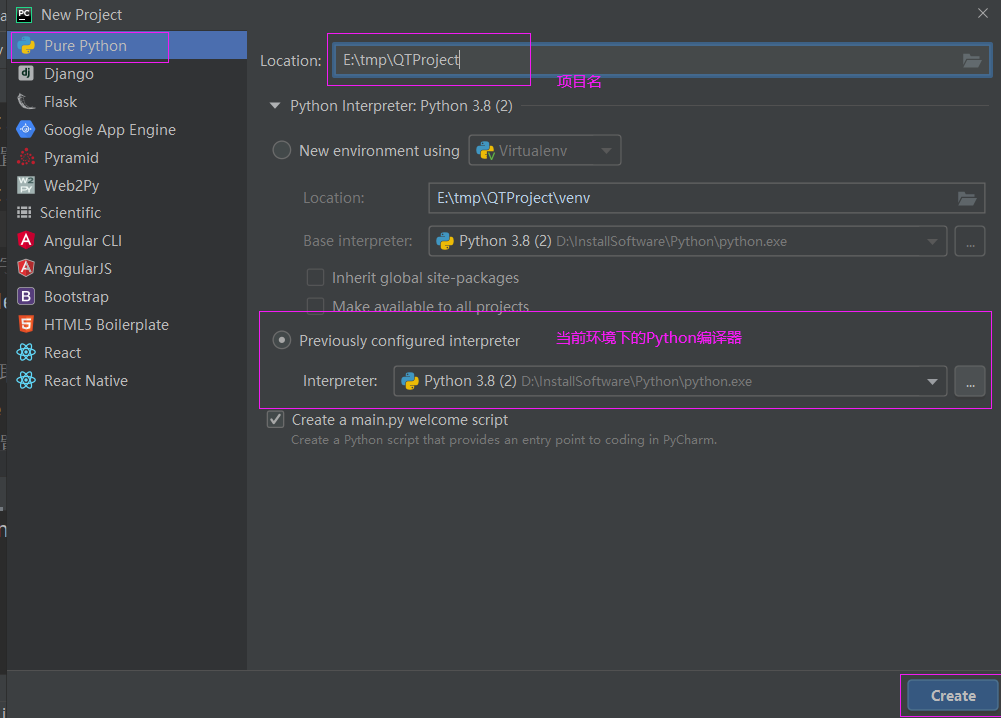1001x718 pixels.
Task: Select Previously configured interpreter radio button
Action: tap(282, 340)
